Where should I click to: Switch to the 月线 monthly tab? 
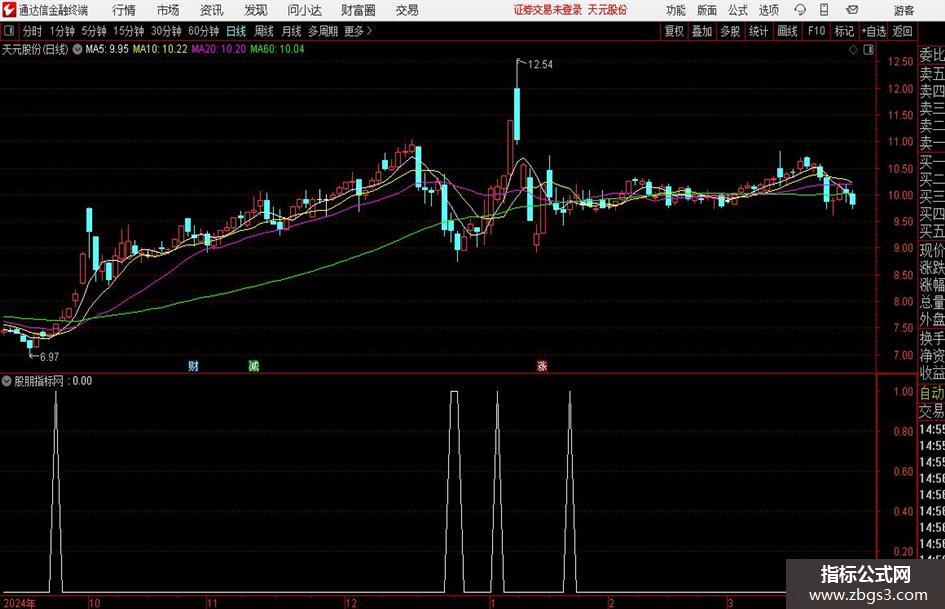(x=291, y=31)
